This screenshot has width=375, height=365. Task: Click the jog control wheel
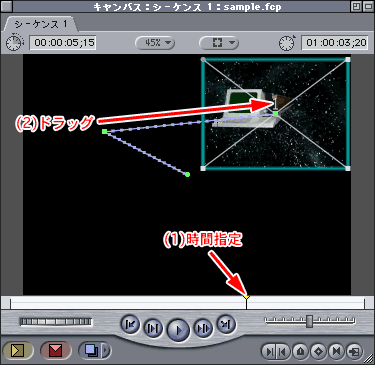[x=56, y=322]
